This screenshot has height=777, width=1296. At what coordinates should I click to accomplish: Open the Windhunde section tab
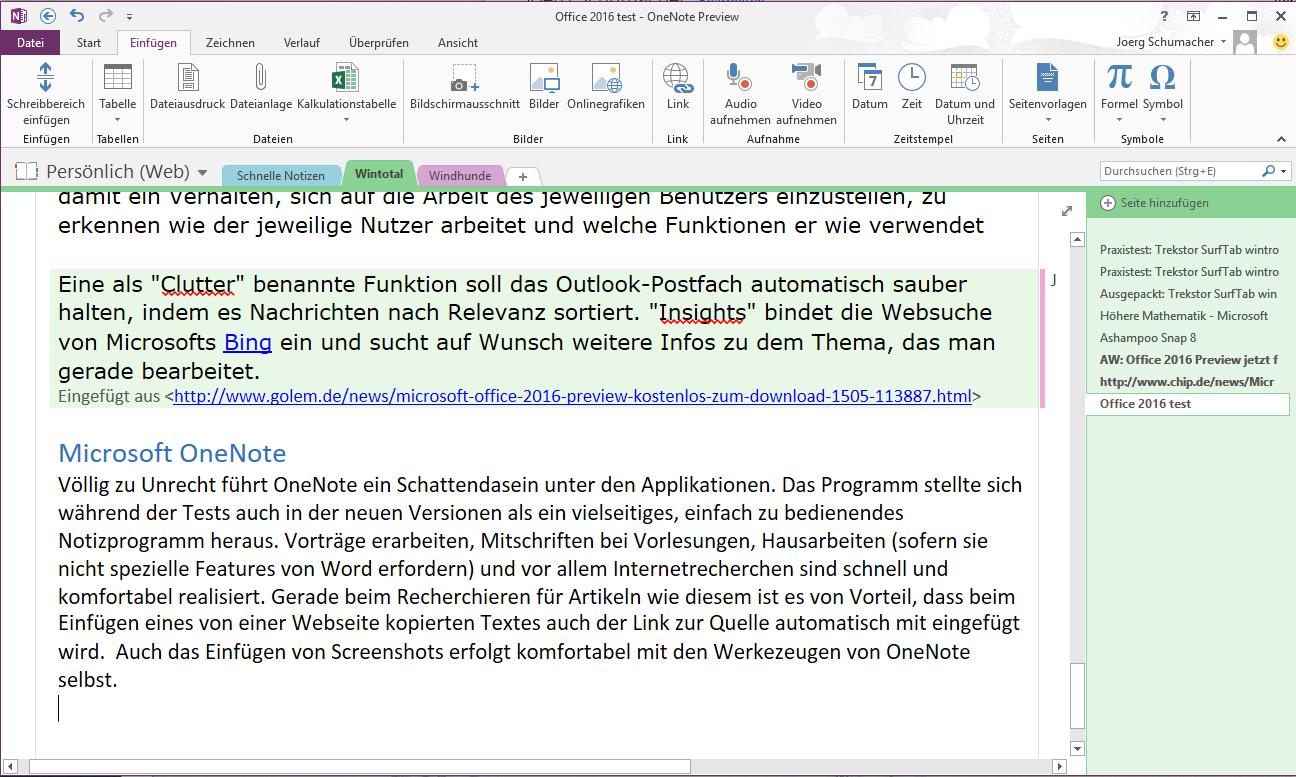pos(460,175)
